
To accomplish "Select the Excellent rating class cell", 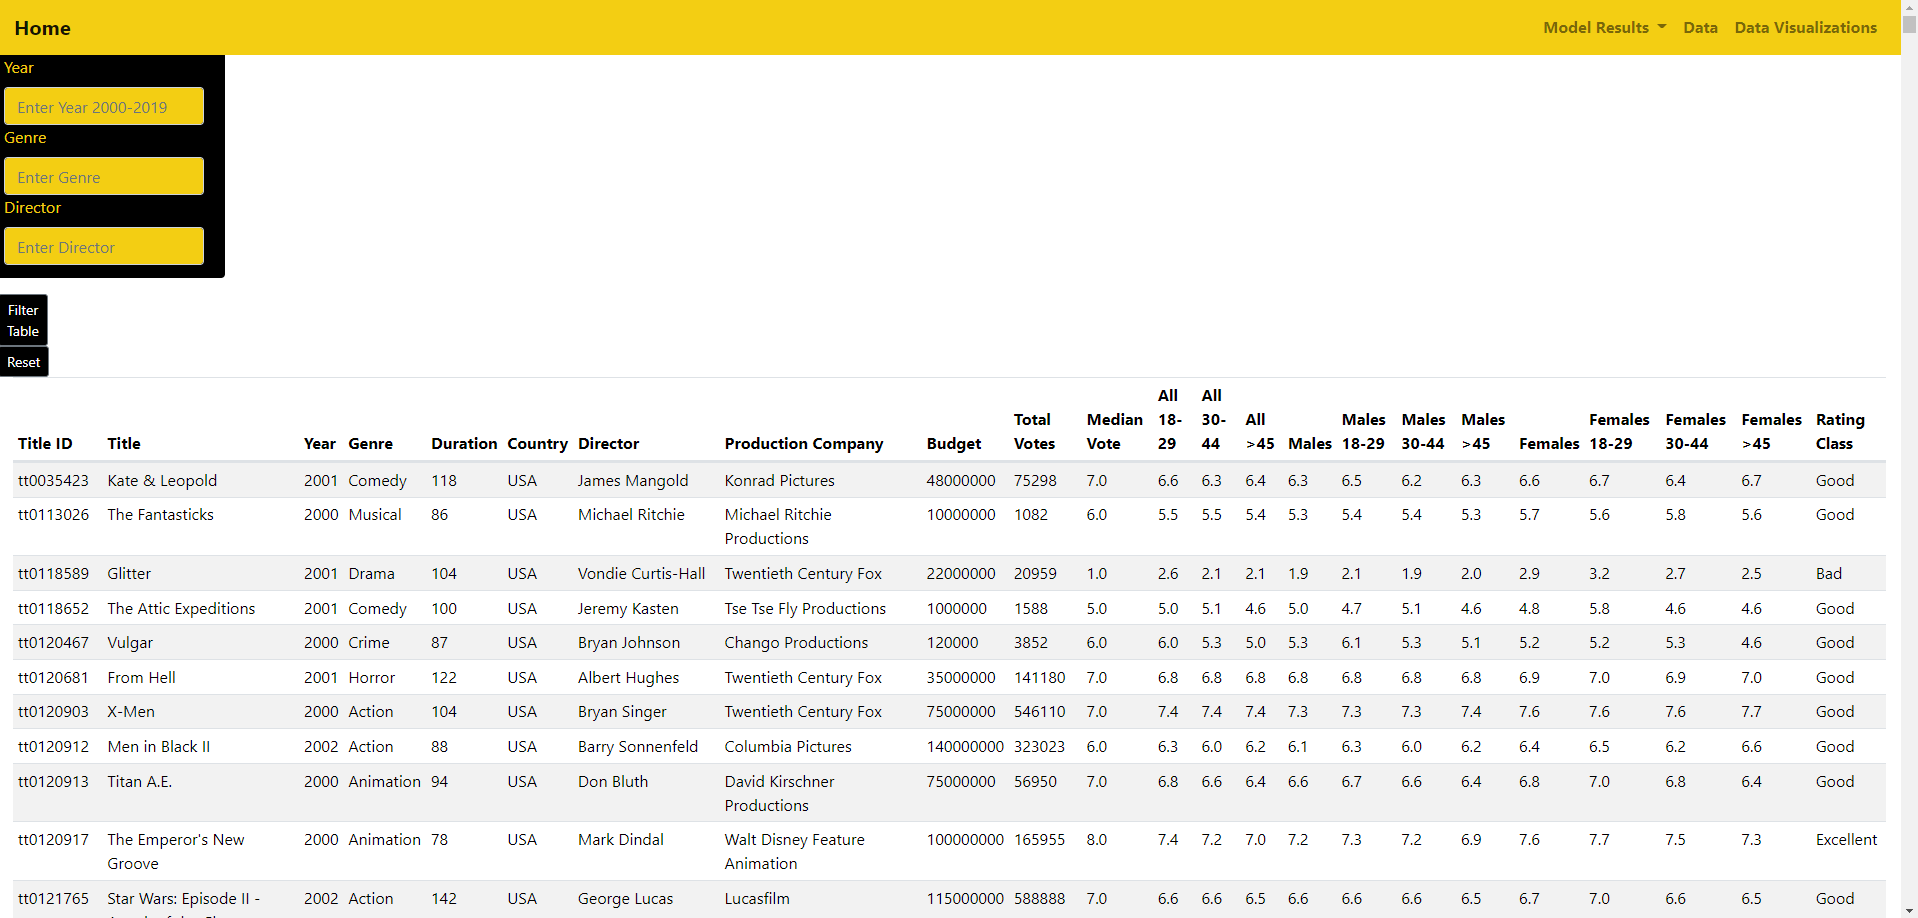I will tap(1846, 839).
